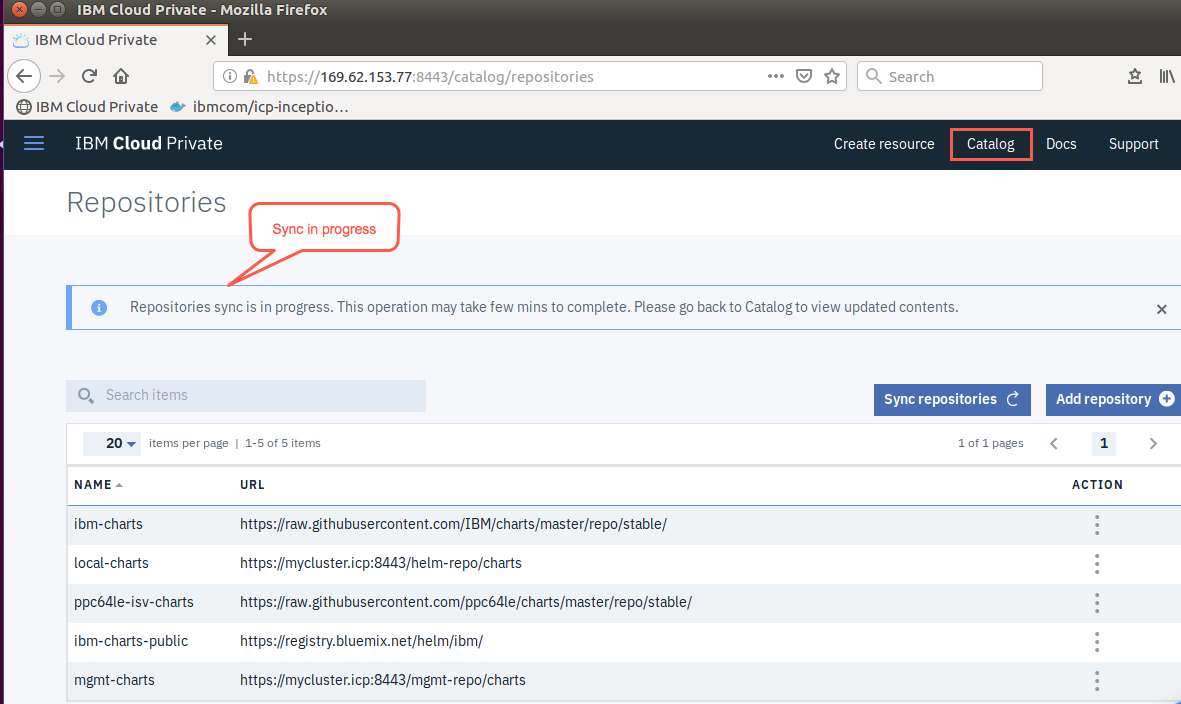Click the URL column header
This screenshot has height=704, width=1181.
[252, 485]
